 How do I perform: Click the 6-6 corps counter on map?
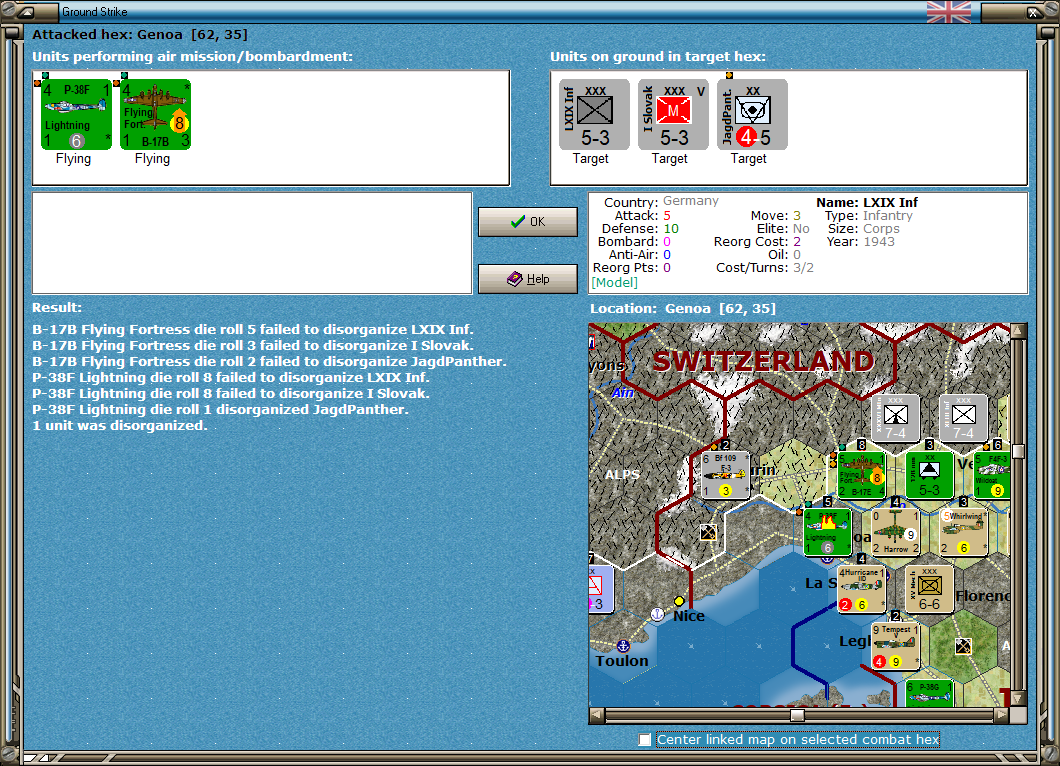click(930, 589)
